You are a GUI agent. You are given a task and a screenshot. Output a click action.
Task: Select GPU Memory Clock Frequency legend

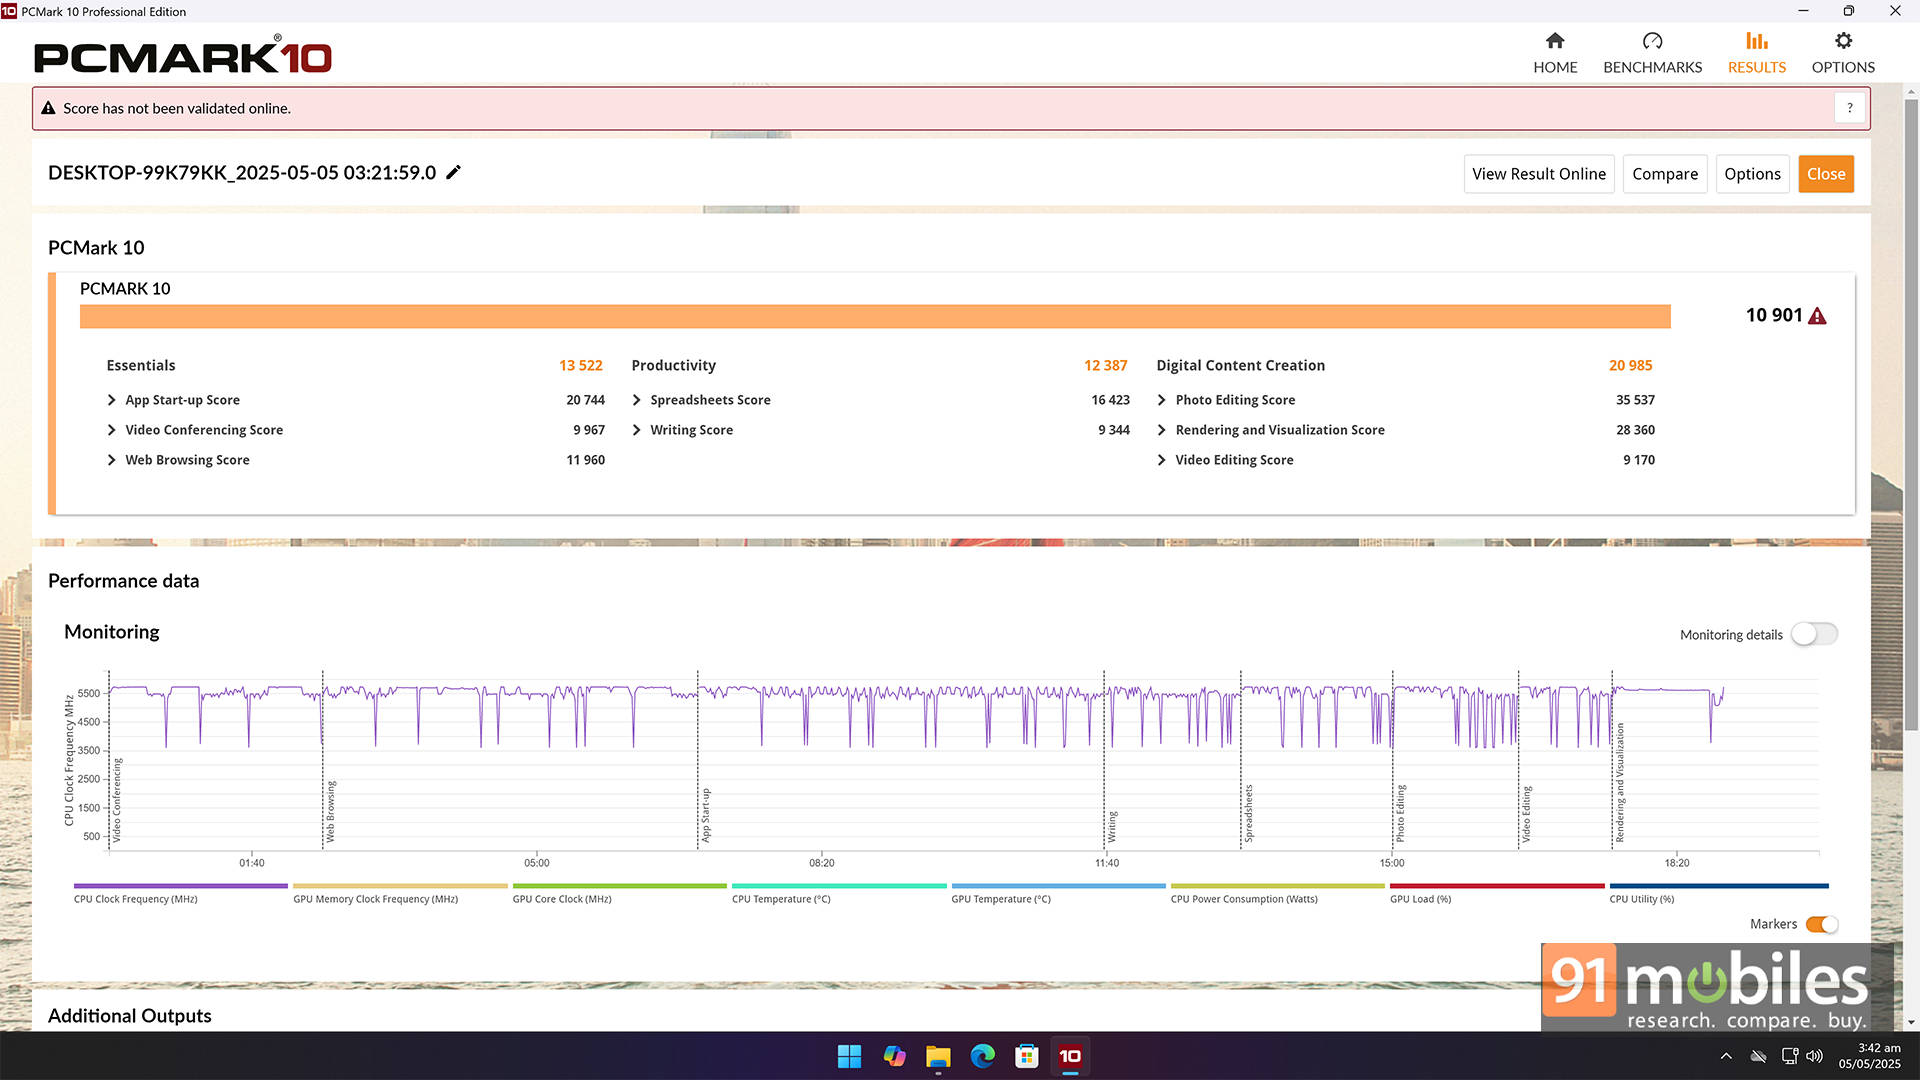pos(400,892)
